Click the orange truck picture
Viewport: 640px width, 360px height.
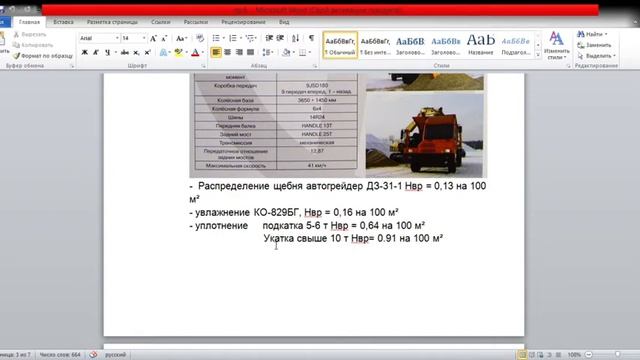coord(424,135)
